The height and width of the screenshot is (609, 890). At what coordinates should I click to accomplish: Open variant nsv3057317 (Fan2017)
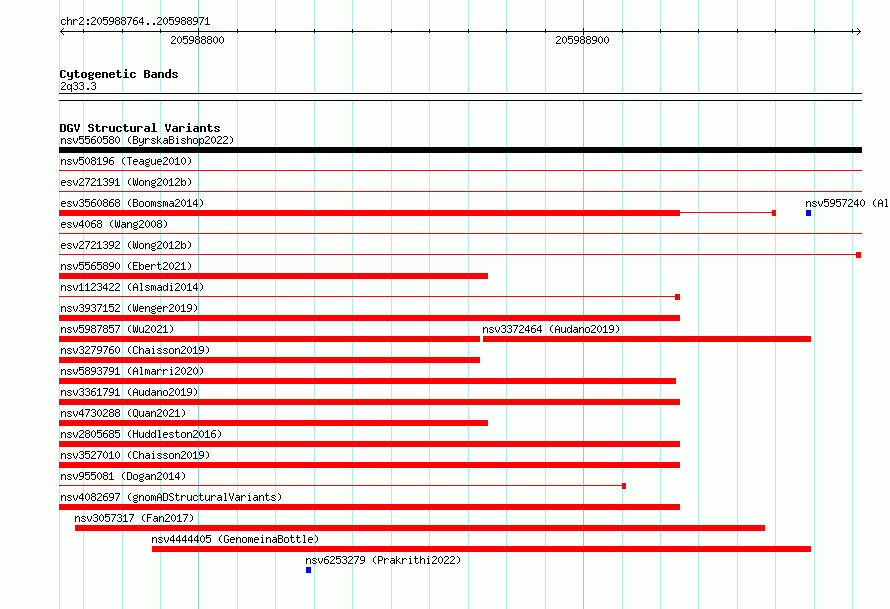[x=134, y=518]
